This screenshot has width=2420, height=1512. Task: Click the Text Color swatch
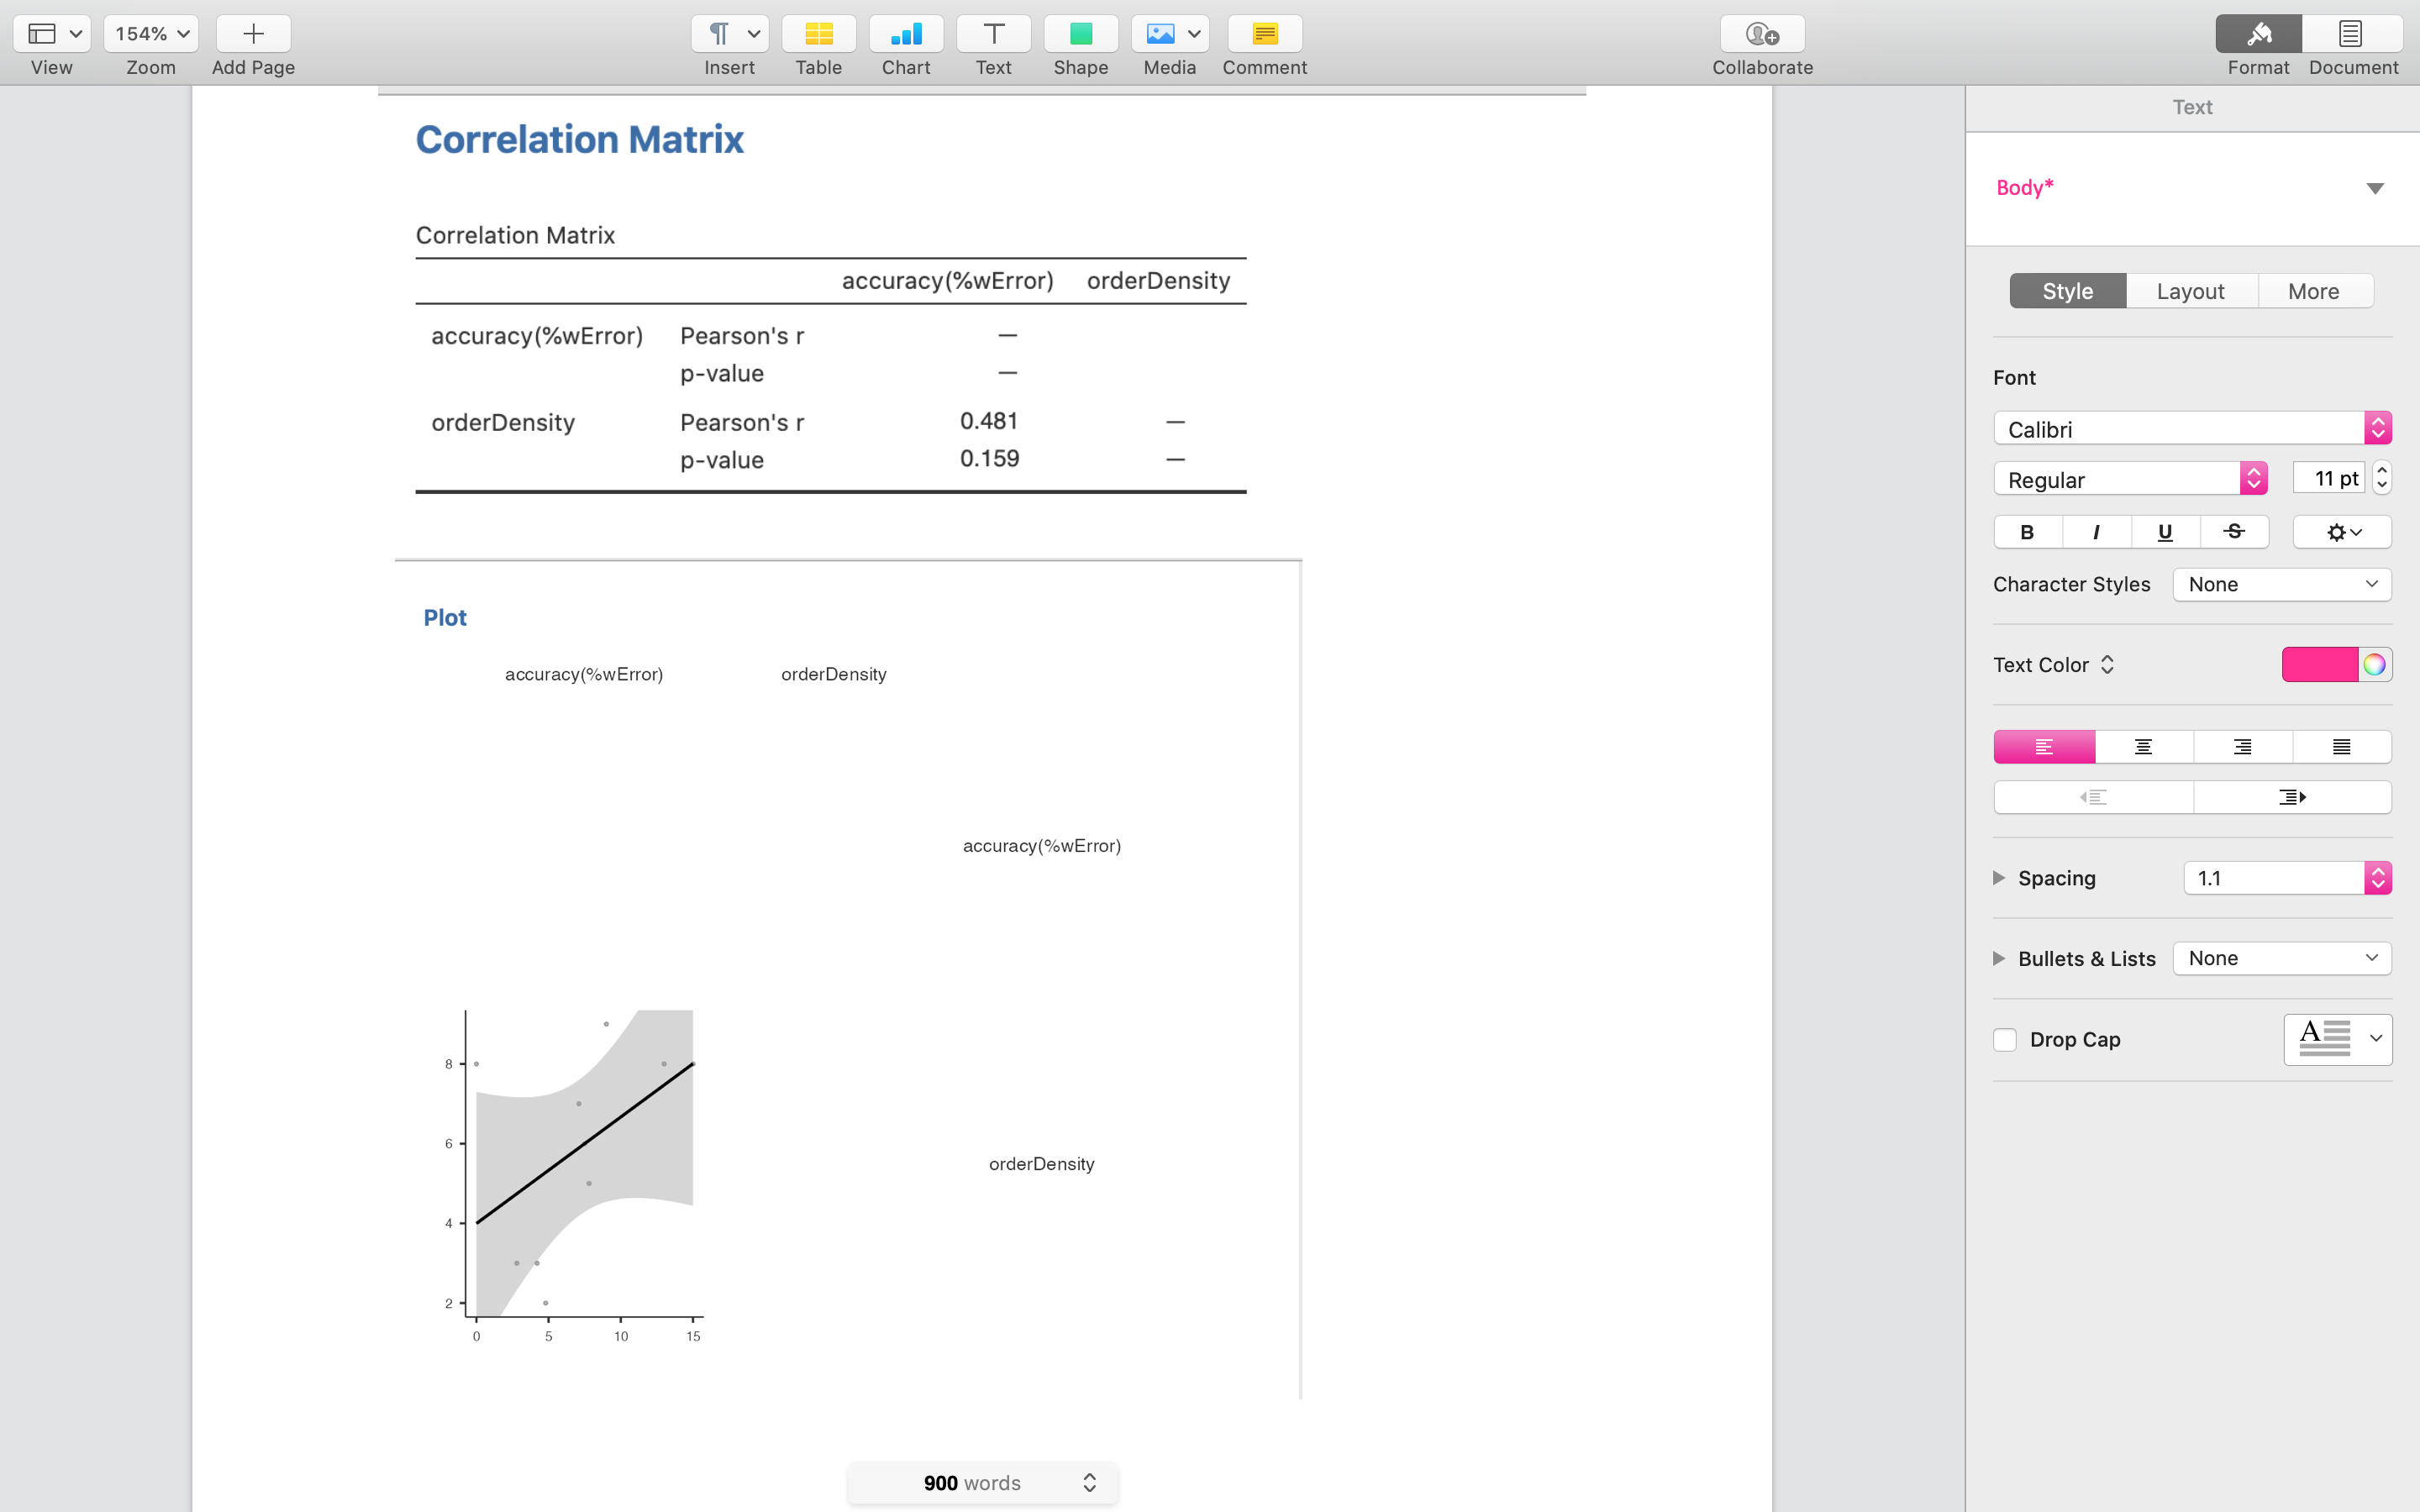coord(2320,664)
